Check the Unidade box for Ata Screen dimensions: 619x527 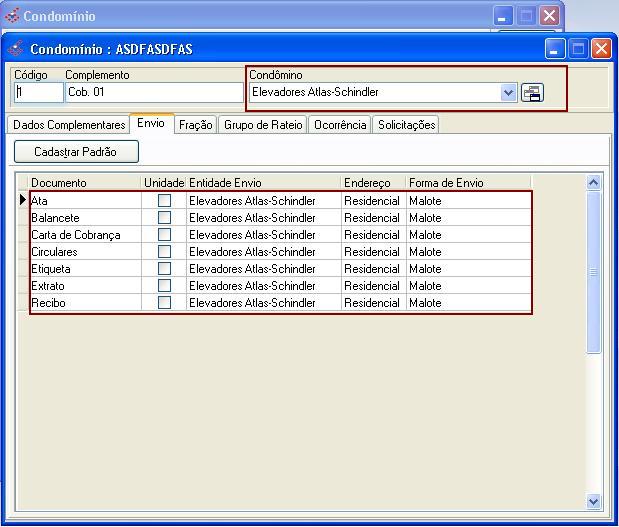[x=164, y=201]
